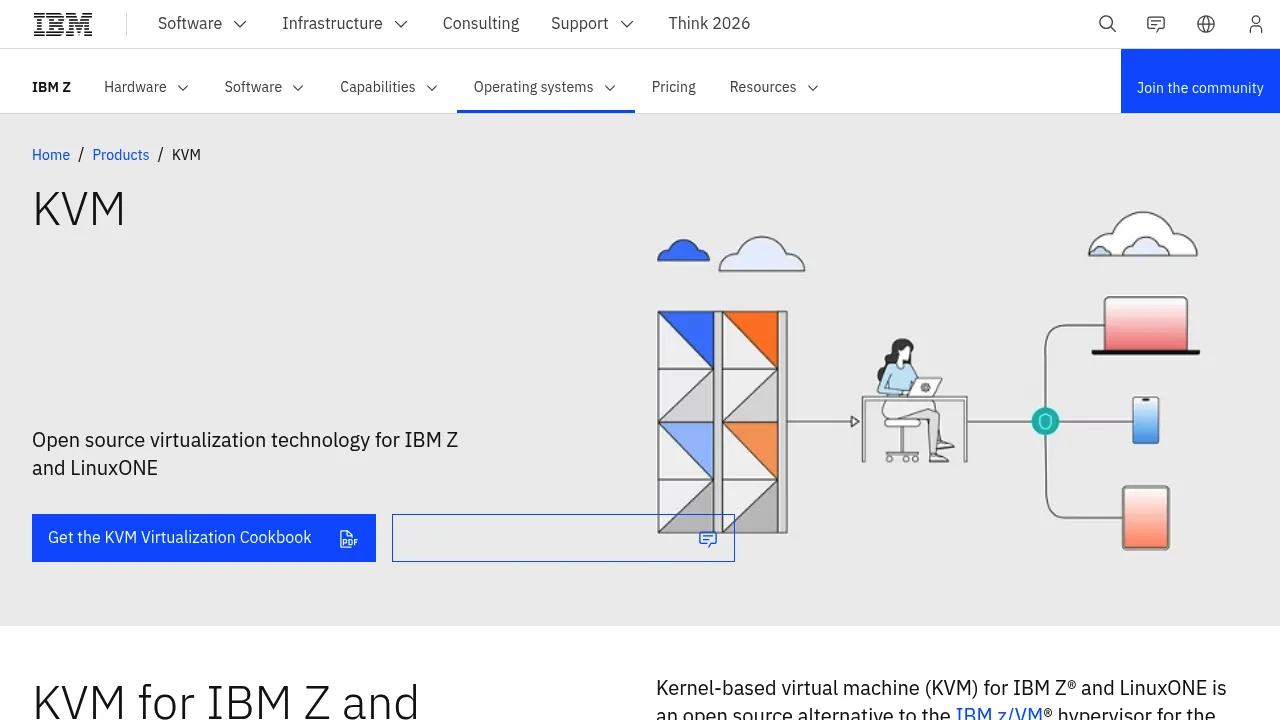Expand the IBM Z Software submenu
The width and height of the screenshot is (1280, 720).
pyautogui.click(x=265, y=87)
